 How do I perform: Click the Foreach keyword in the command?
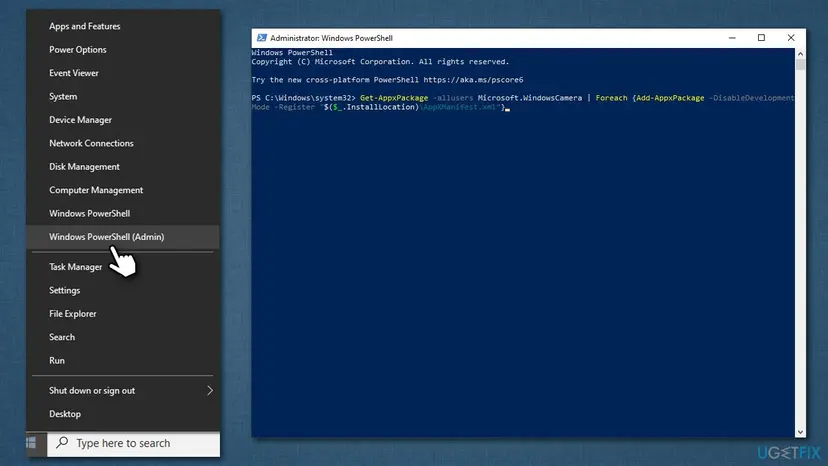tap(611, 98)
